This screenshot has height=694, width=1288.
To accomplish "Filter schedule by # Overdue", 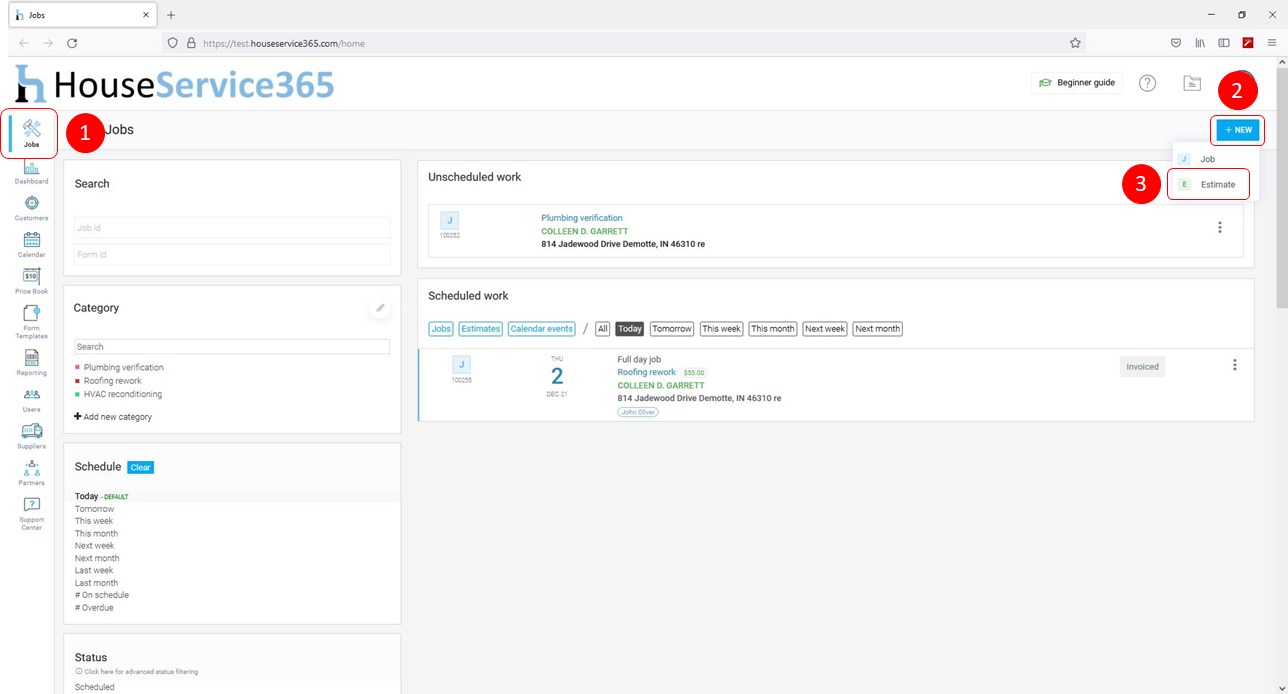I will tap(94, 608).
